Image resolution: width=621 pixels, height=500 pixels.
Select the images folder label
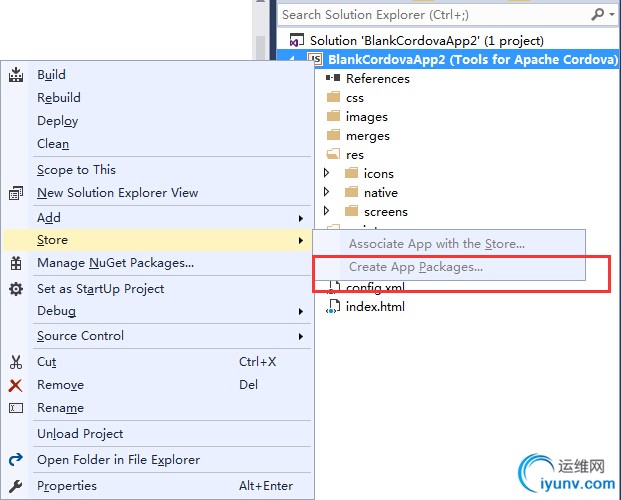tap(366, 117)
